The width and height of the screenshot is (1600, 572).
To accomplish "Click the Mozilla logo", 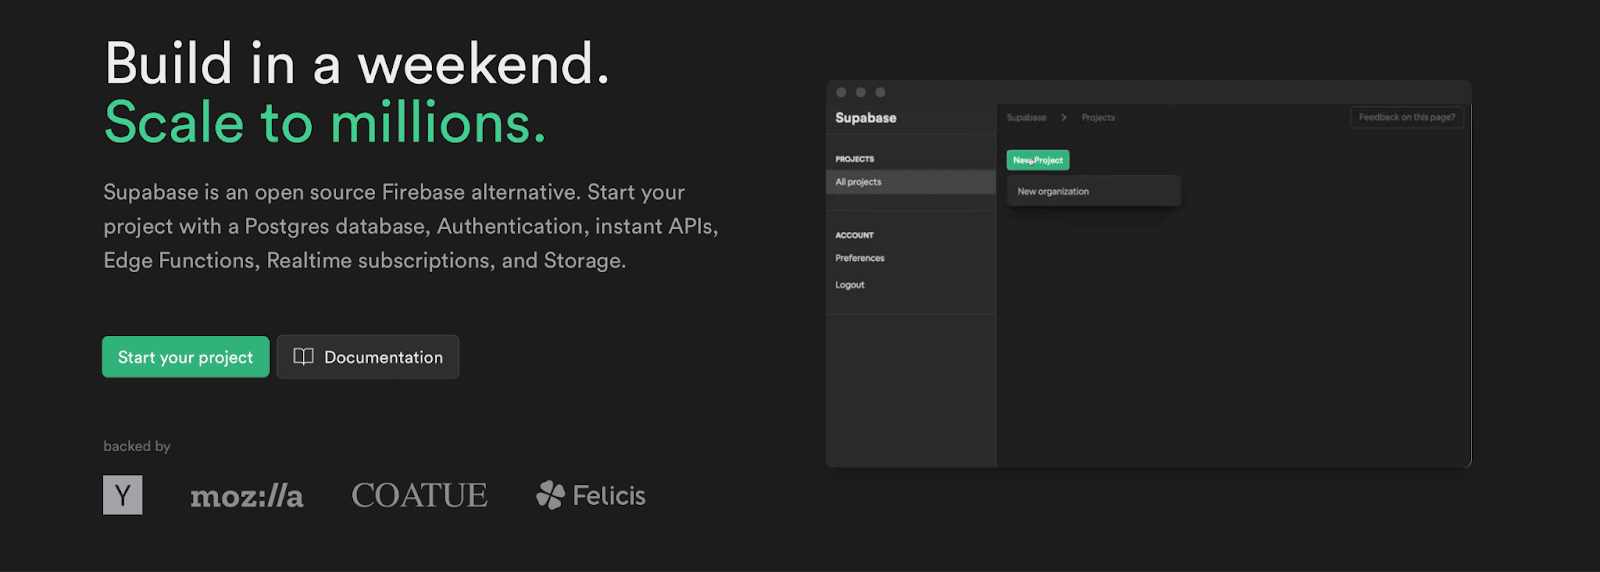I will click(x=247, y=496).
